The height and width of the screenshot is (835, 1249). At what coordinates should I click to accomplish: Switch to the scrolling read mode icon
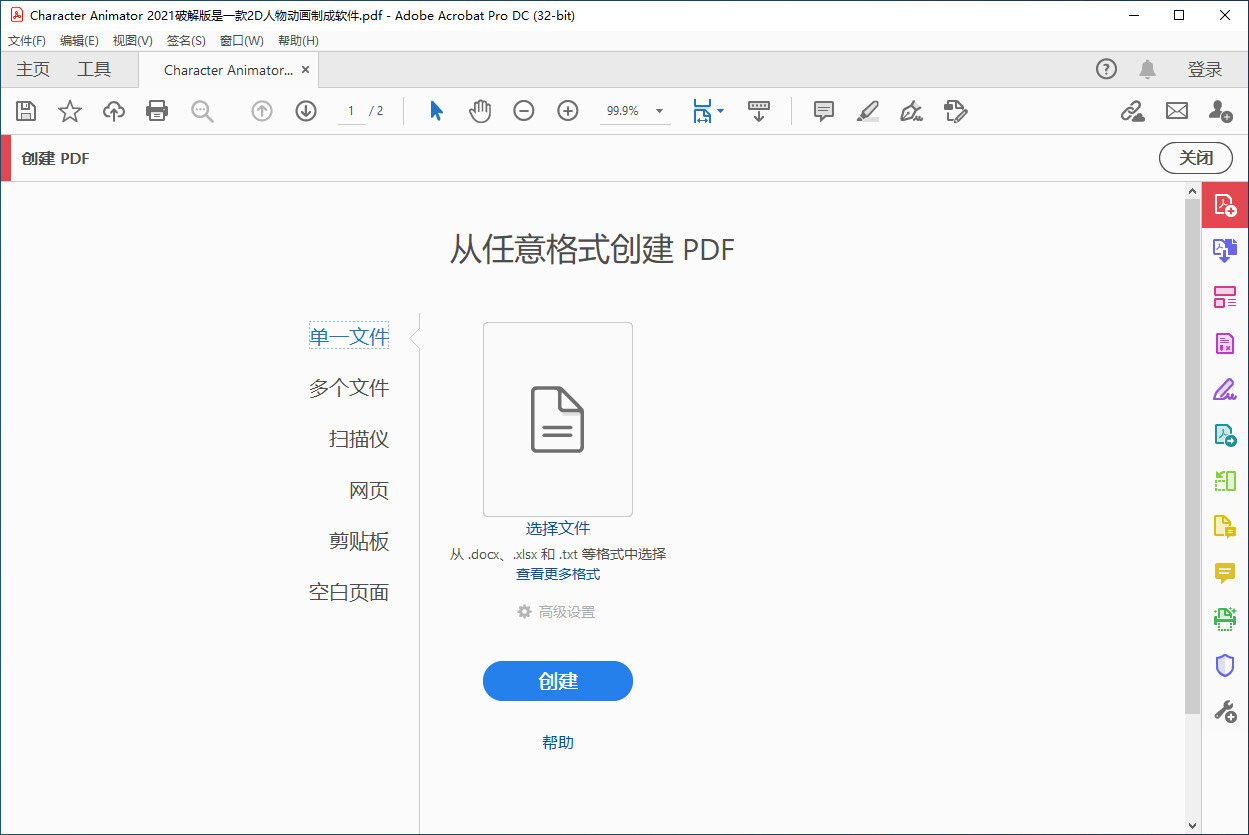(x=759, y=111)
